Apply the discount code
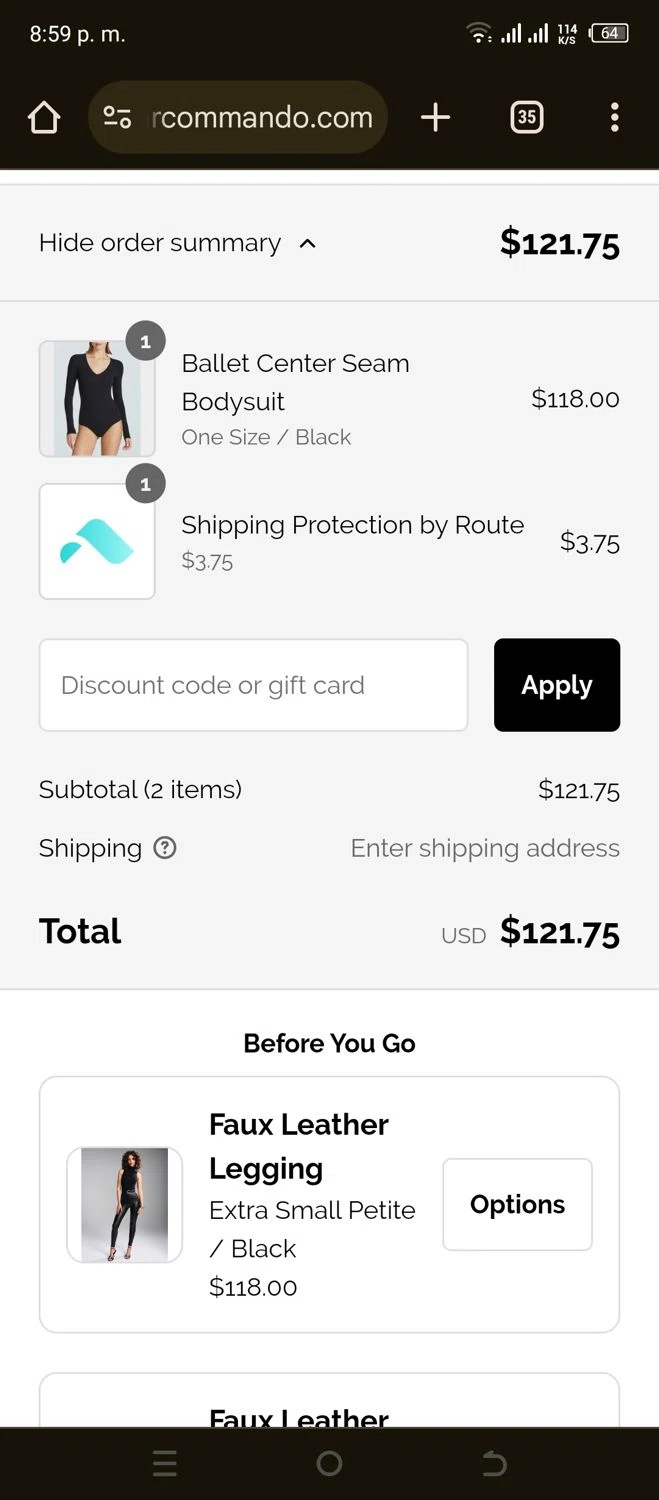 pos(556,685)
